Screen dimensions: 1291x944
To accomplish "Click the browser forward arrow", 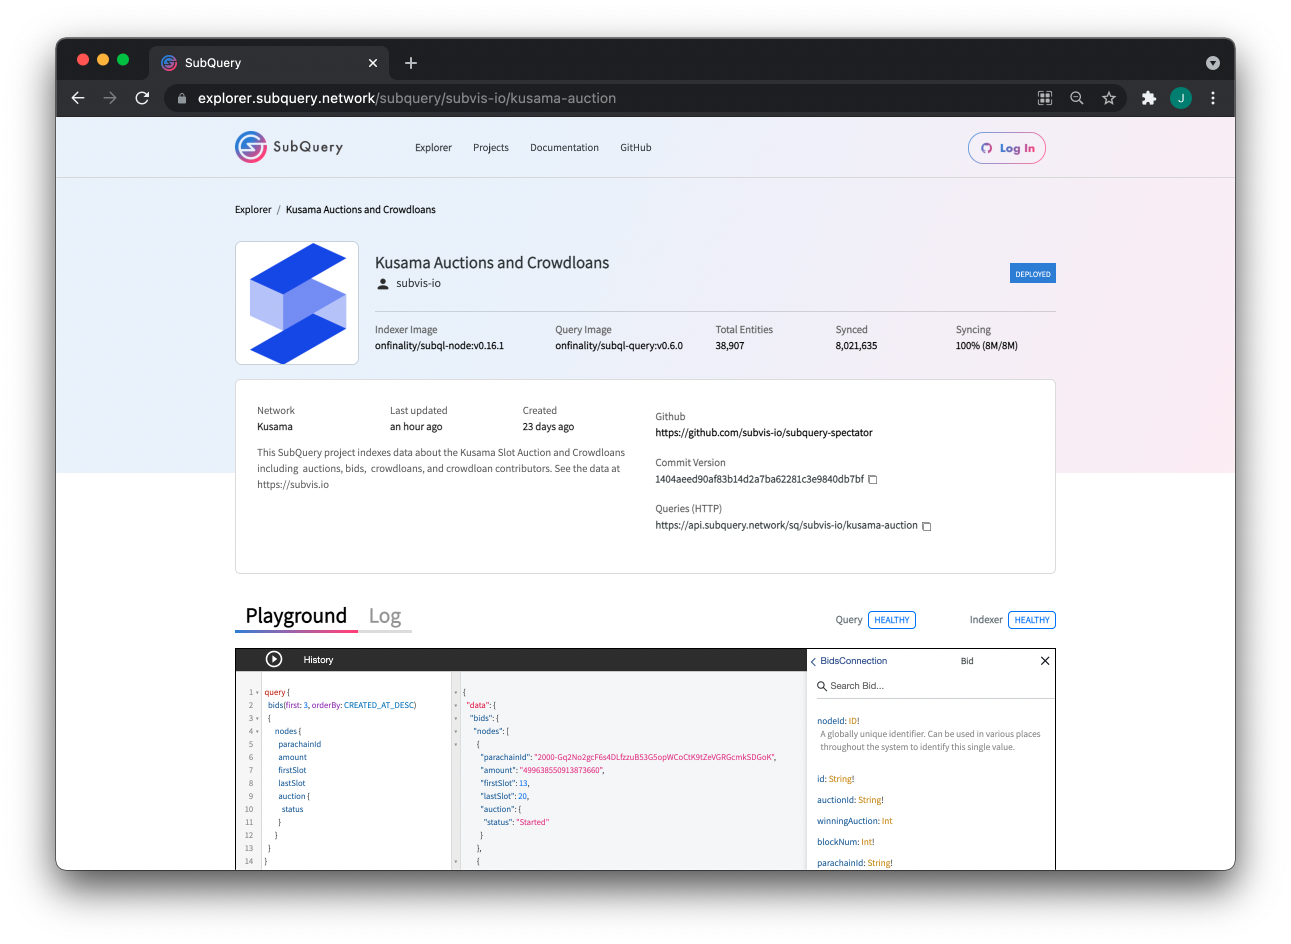I will [x=110, y=98].
